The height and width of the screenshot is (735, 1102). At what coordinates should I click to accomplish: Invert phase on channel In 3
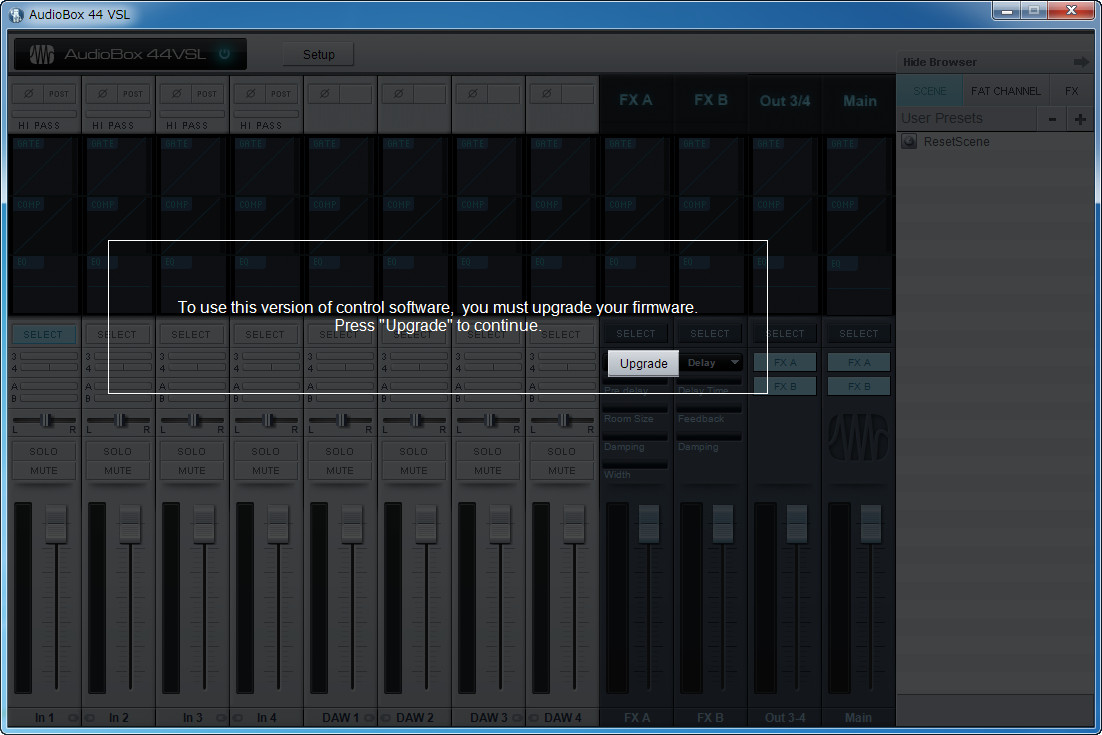tap(176, 93)
